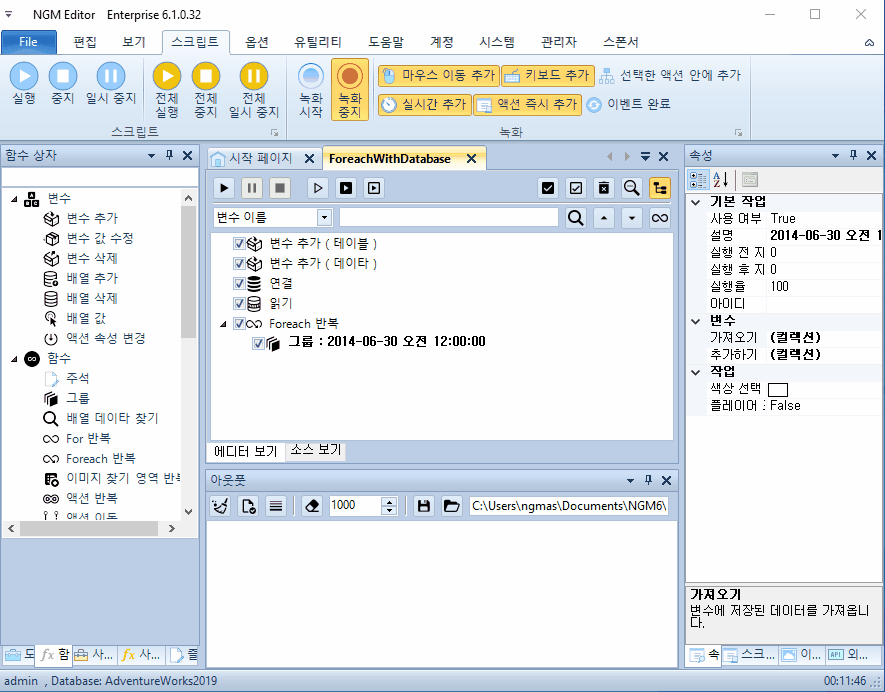Select 배열 추가 in function box
Image resolution: width=885 pixels, height=692 pixels.
pyautogui.click(x=92, y=278)
